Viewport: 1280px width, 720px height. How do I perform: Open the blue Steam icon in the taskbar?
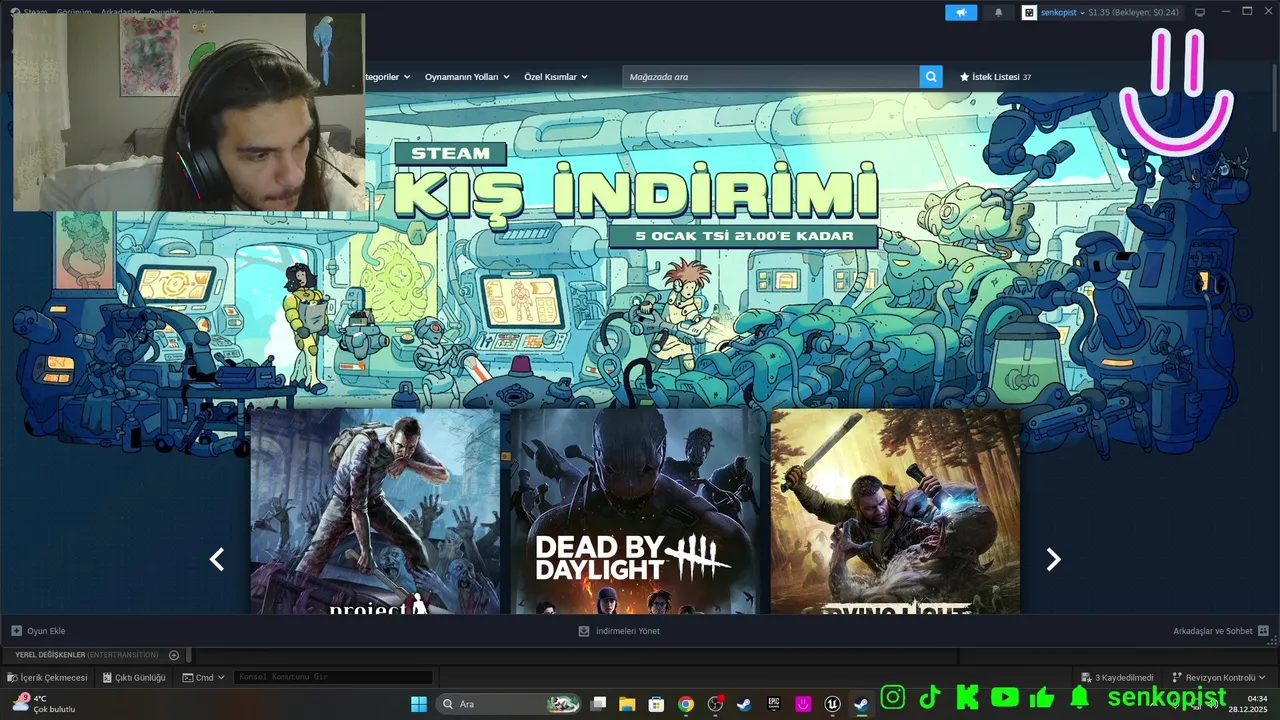tap(744, 704)
